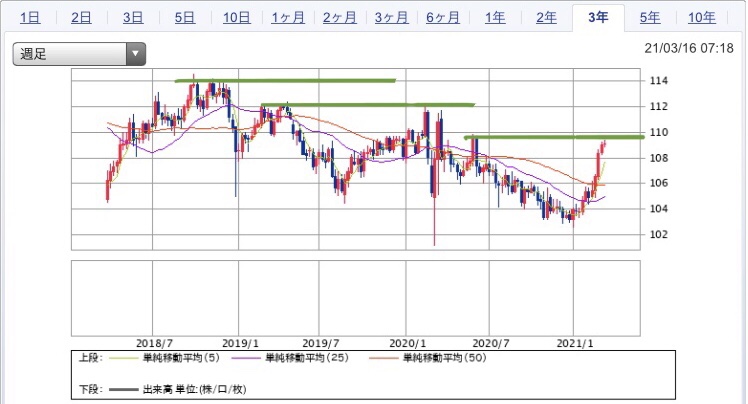The height and width of the screenshot is (404, 748).
Task: Select the 2日 range tab
Action: [82, 17]
